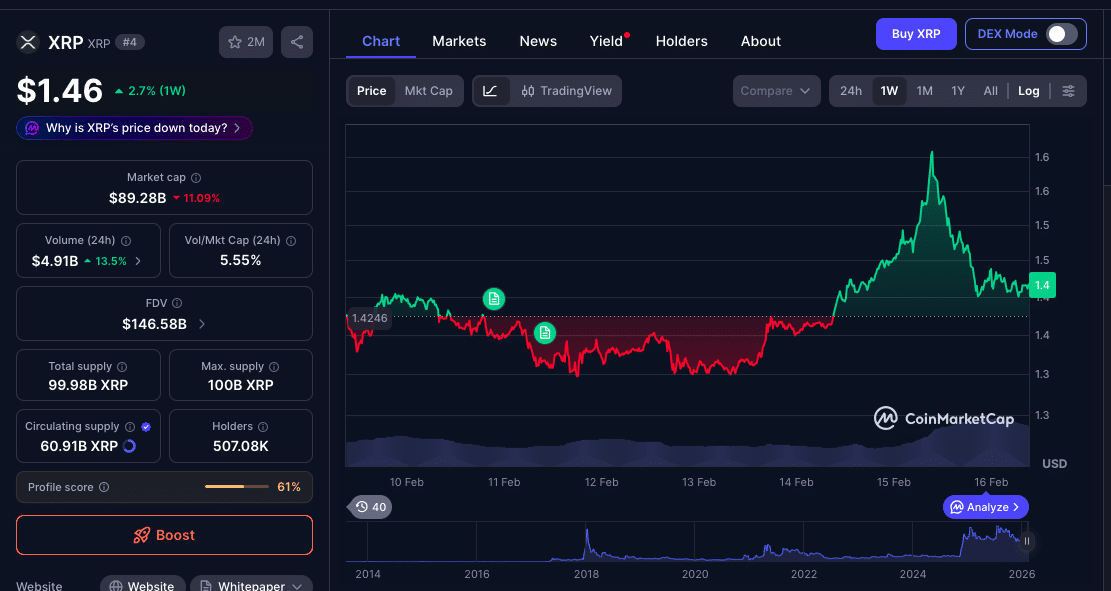1111x591 pixels.
Task: Open the Chart tab
Action: pyautogui.click(x=381, y=41)
